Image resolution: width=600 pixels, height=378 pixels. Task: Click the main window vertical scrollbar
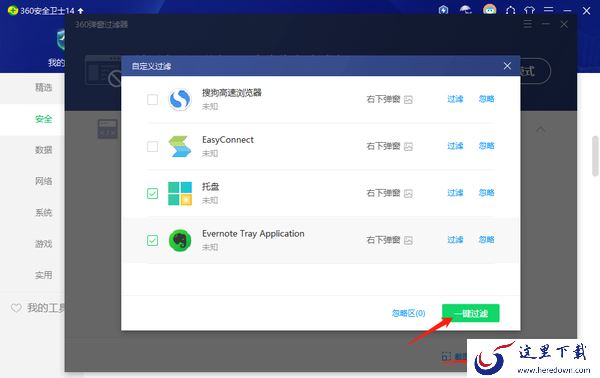pyautogui.click(x=595, y=156)
